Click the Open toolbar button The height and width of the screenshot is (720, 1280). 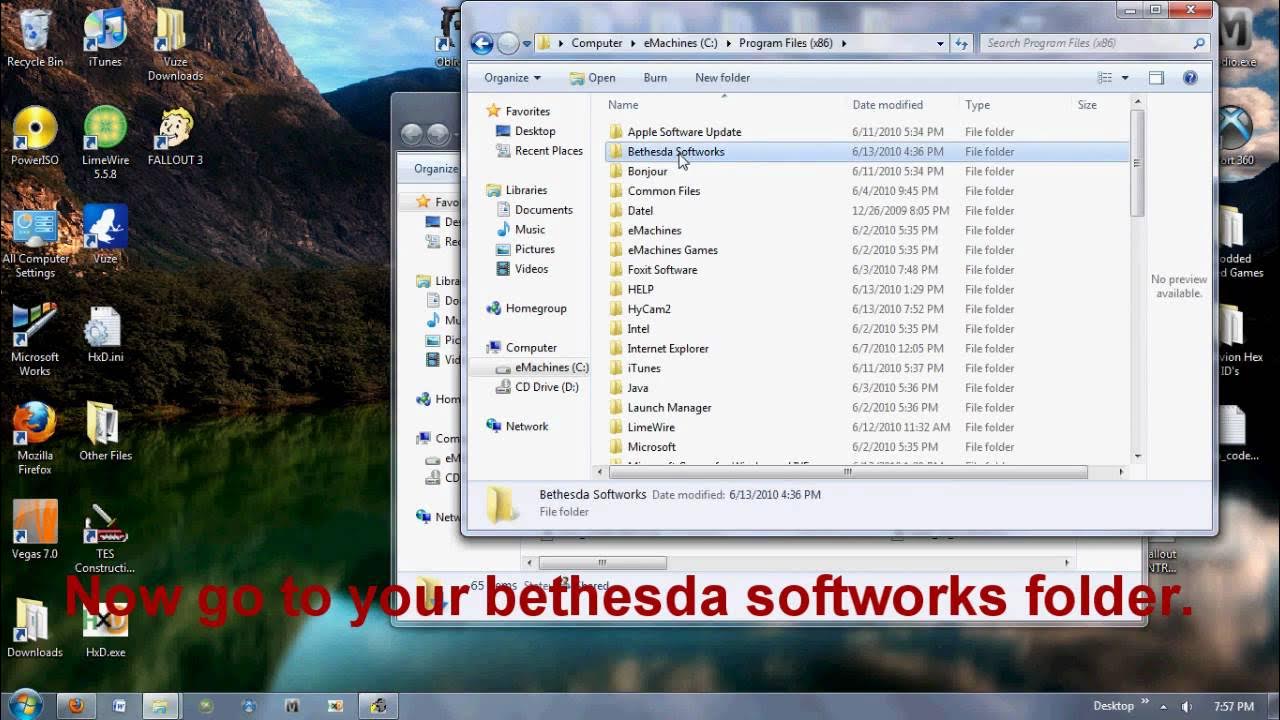coord(592,77)
